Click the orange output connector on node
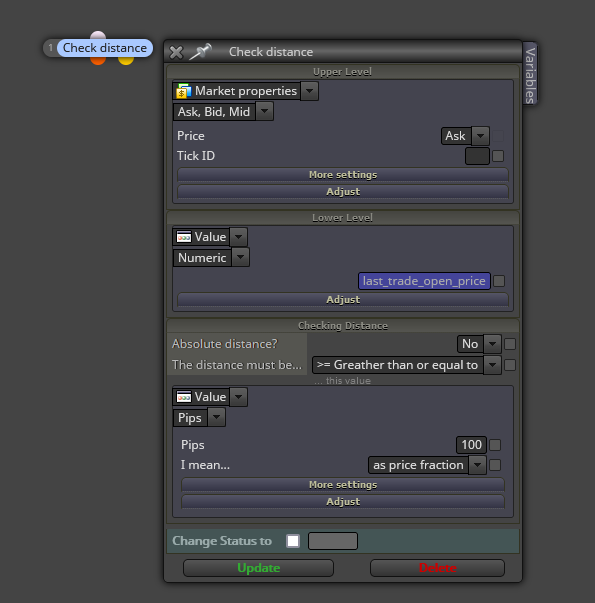Image resolution: width=595 pixels, height=603 pixels. 98,61
